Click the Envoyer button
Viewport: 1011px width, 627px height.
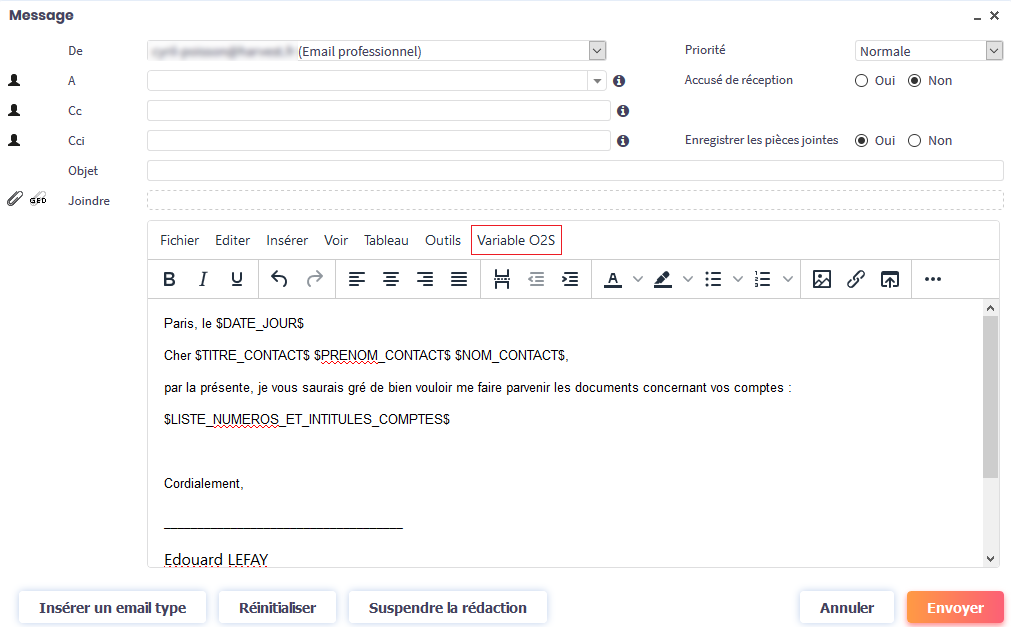point(955,608)
